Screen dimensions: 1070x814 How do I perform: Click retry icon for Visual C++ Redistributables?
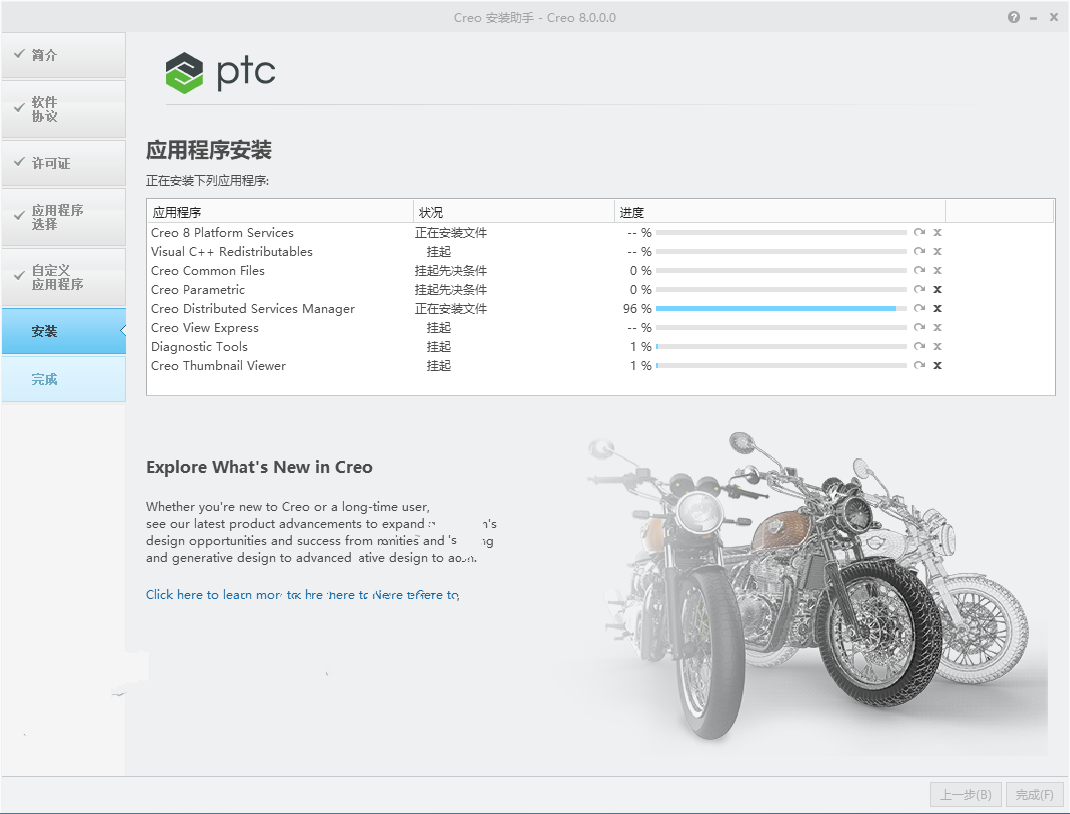919,252
